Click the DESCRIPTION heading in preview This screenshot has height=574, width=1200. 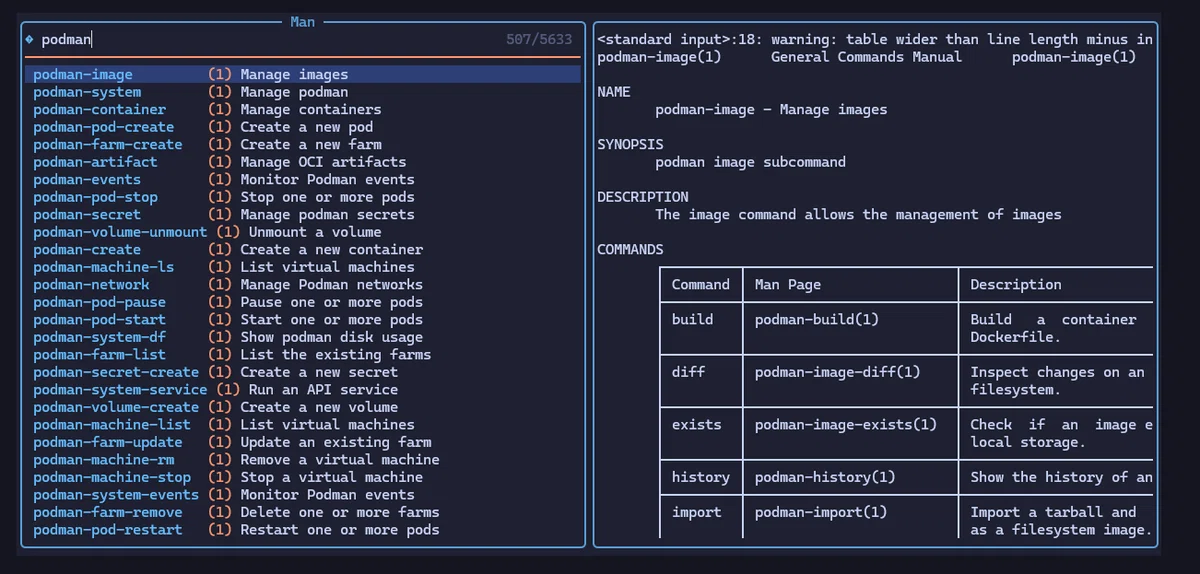pyautogui.click(x=643, y=197)
